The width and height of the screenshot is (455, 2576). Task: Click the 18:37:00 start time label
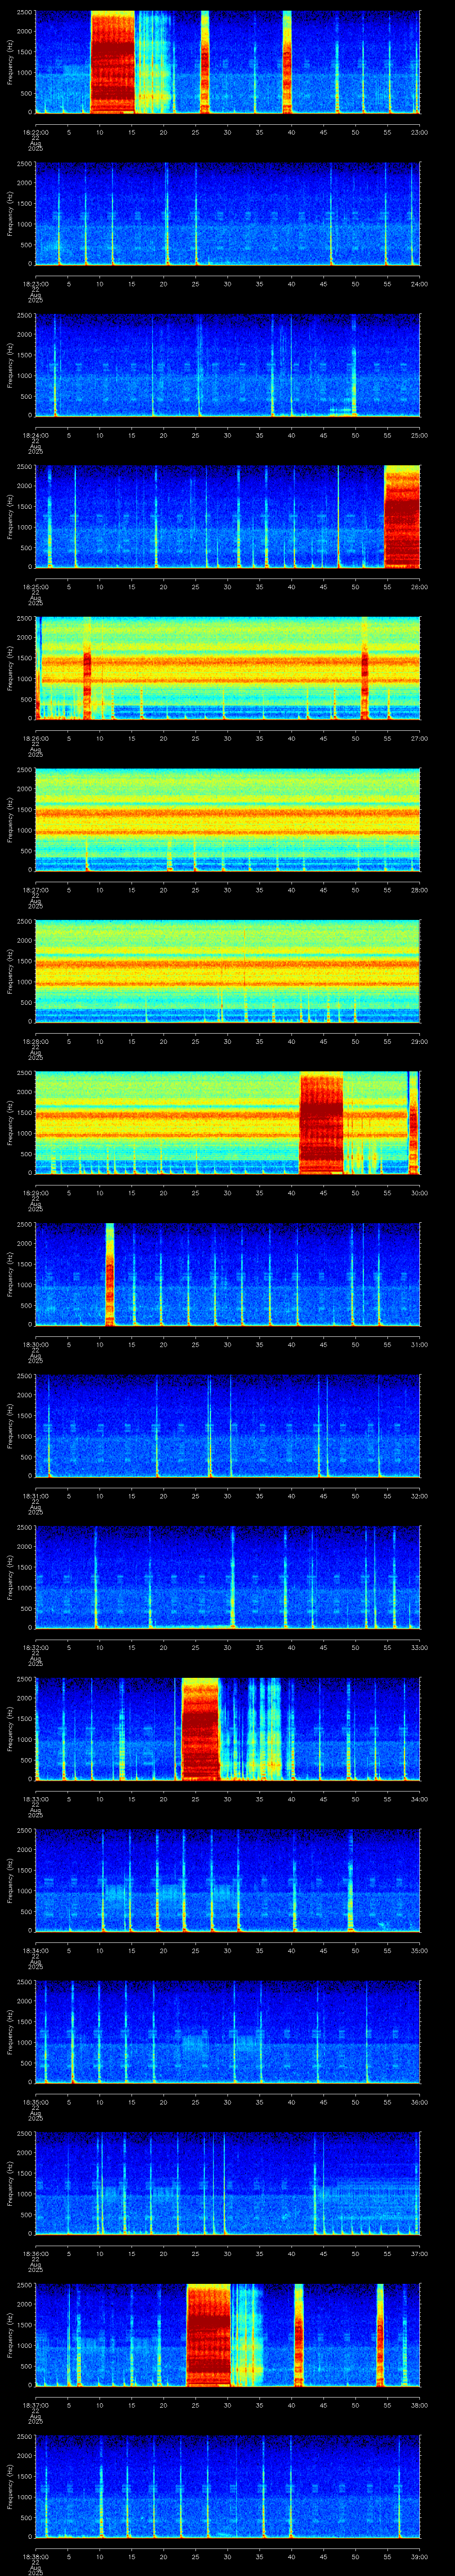[35, 2404]
